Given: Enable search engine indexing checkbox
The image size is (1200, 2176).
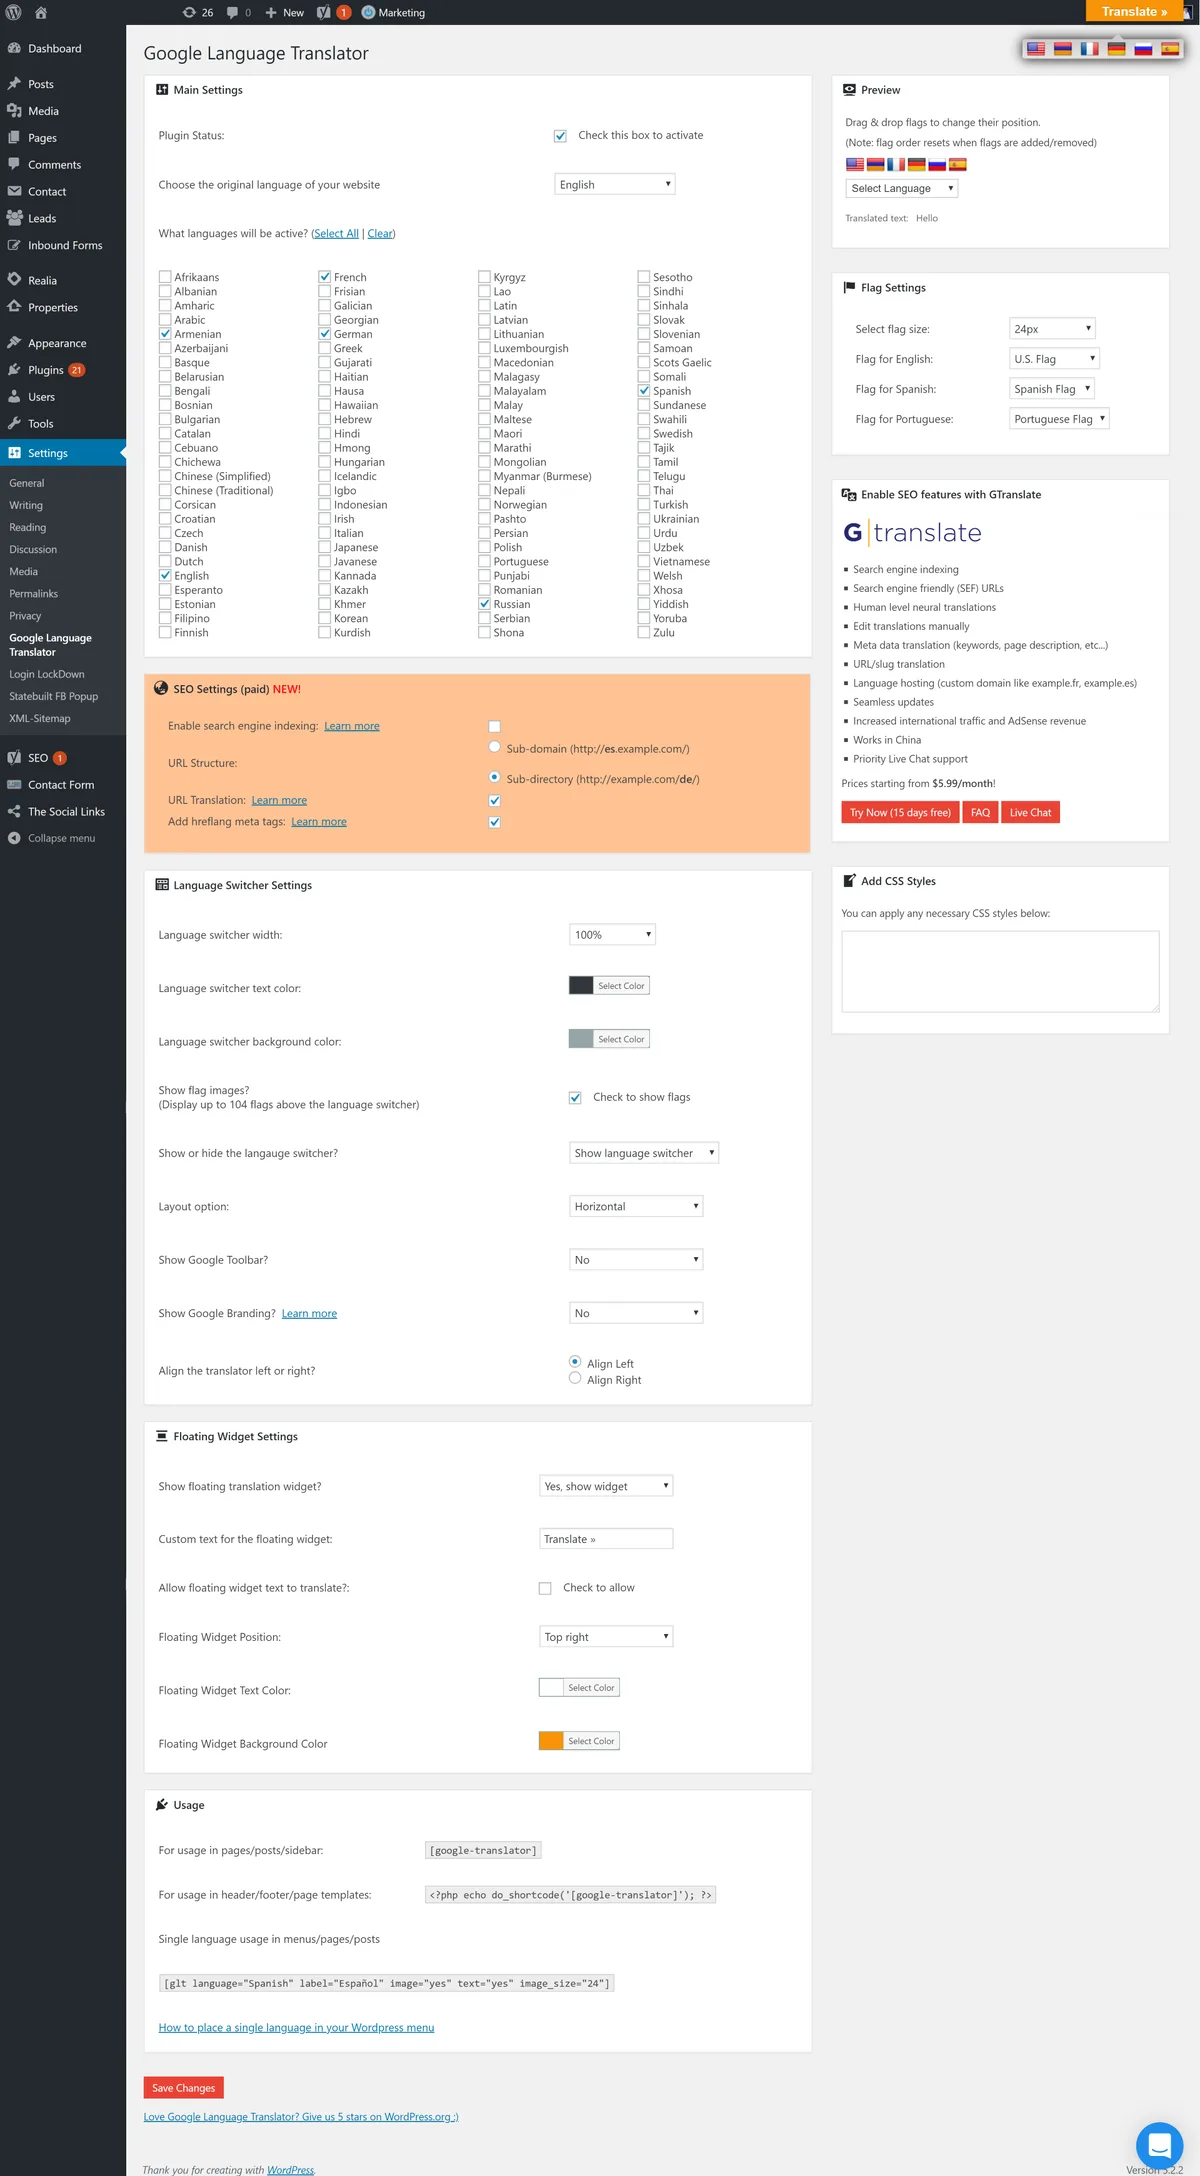Looking at the screenshot, I should (x=494, y=726).
